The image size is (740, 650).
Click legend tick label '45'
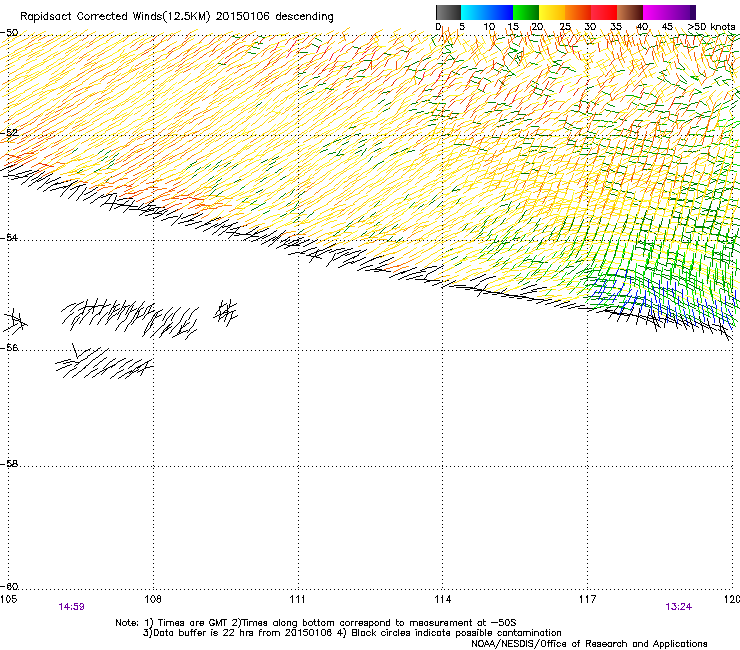click(x=667, y=27)
